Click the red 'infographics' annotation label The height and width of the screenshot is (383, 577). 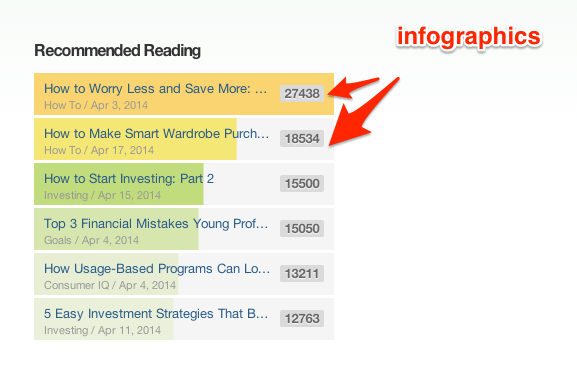469,37
